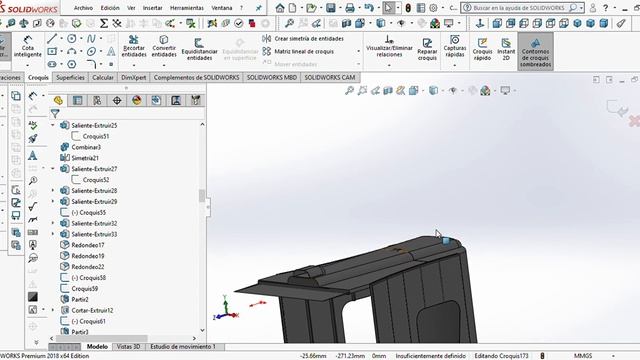Select the Cota inteligente tool
640x360 pixels.
[x=27, y=47]
